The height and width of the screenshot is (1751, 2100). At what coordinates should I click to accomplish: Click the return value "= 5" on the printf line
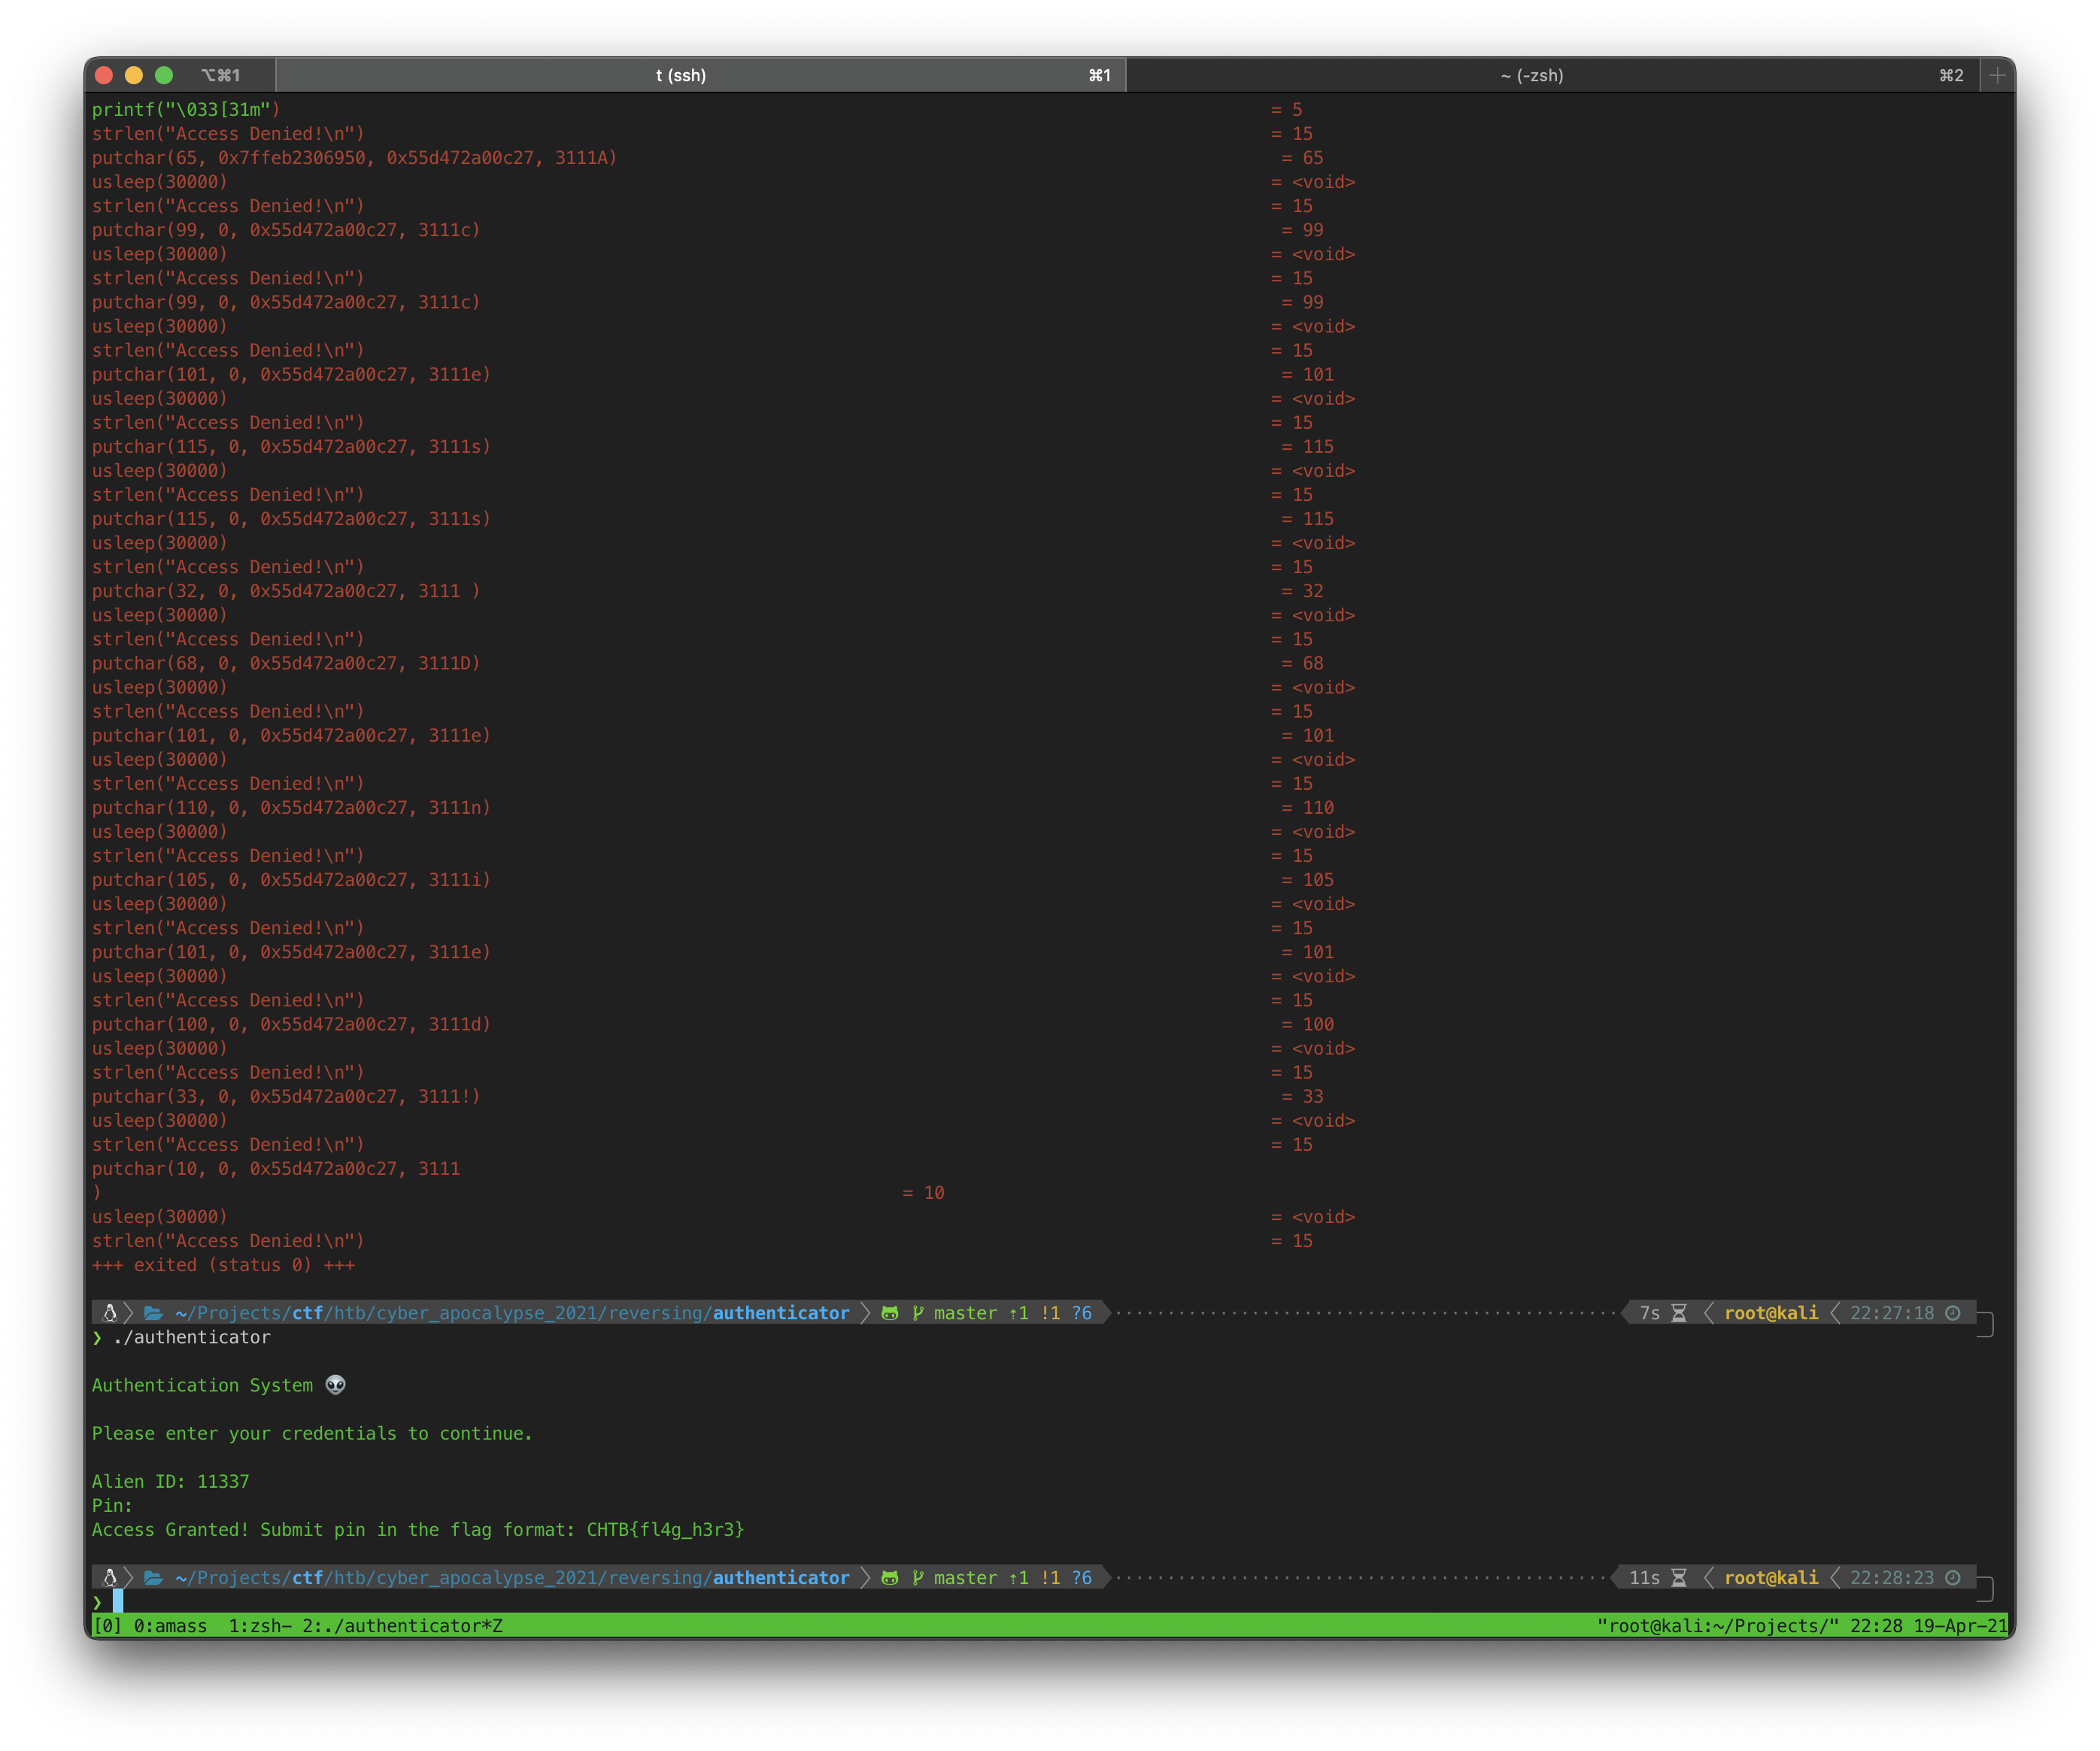pyautogui.click(x=1286, y=110)
